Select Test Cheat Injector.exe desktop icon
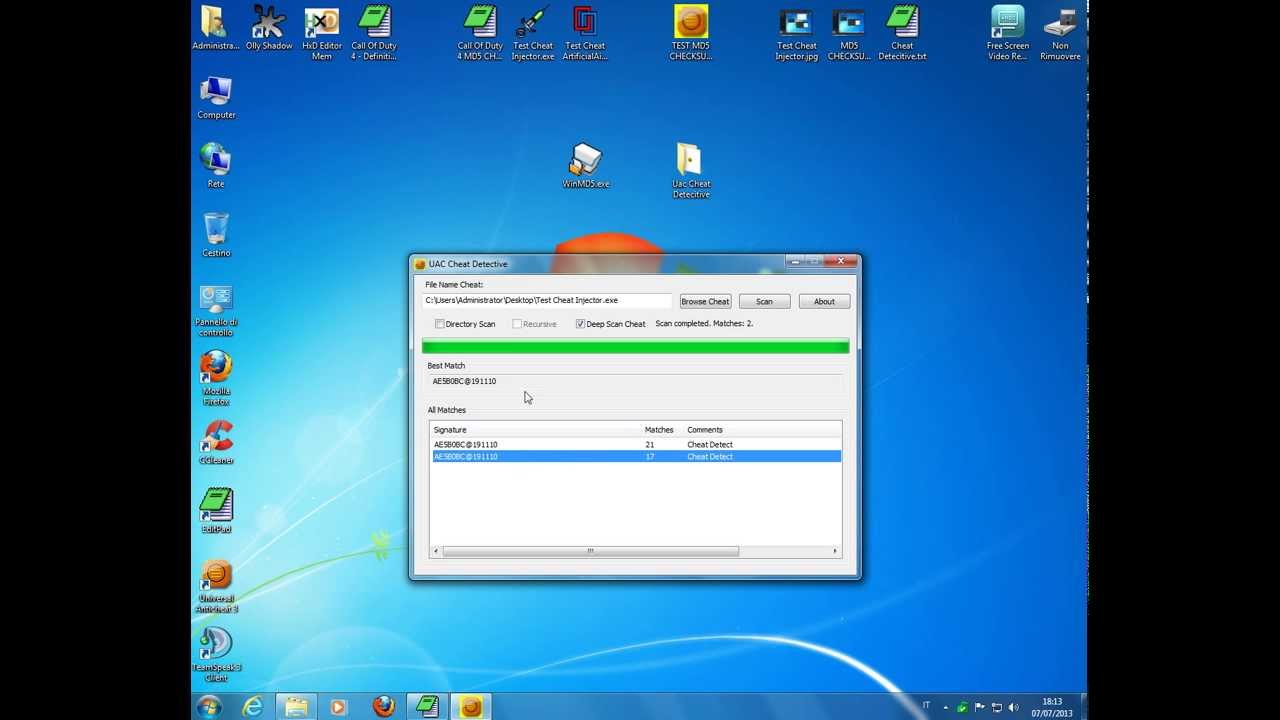 tap(533, 34)
